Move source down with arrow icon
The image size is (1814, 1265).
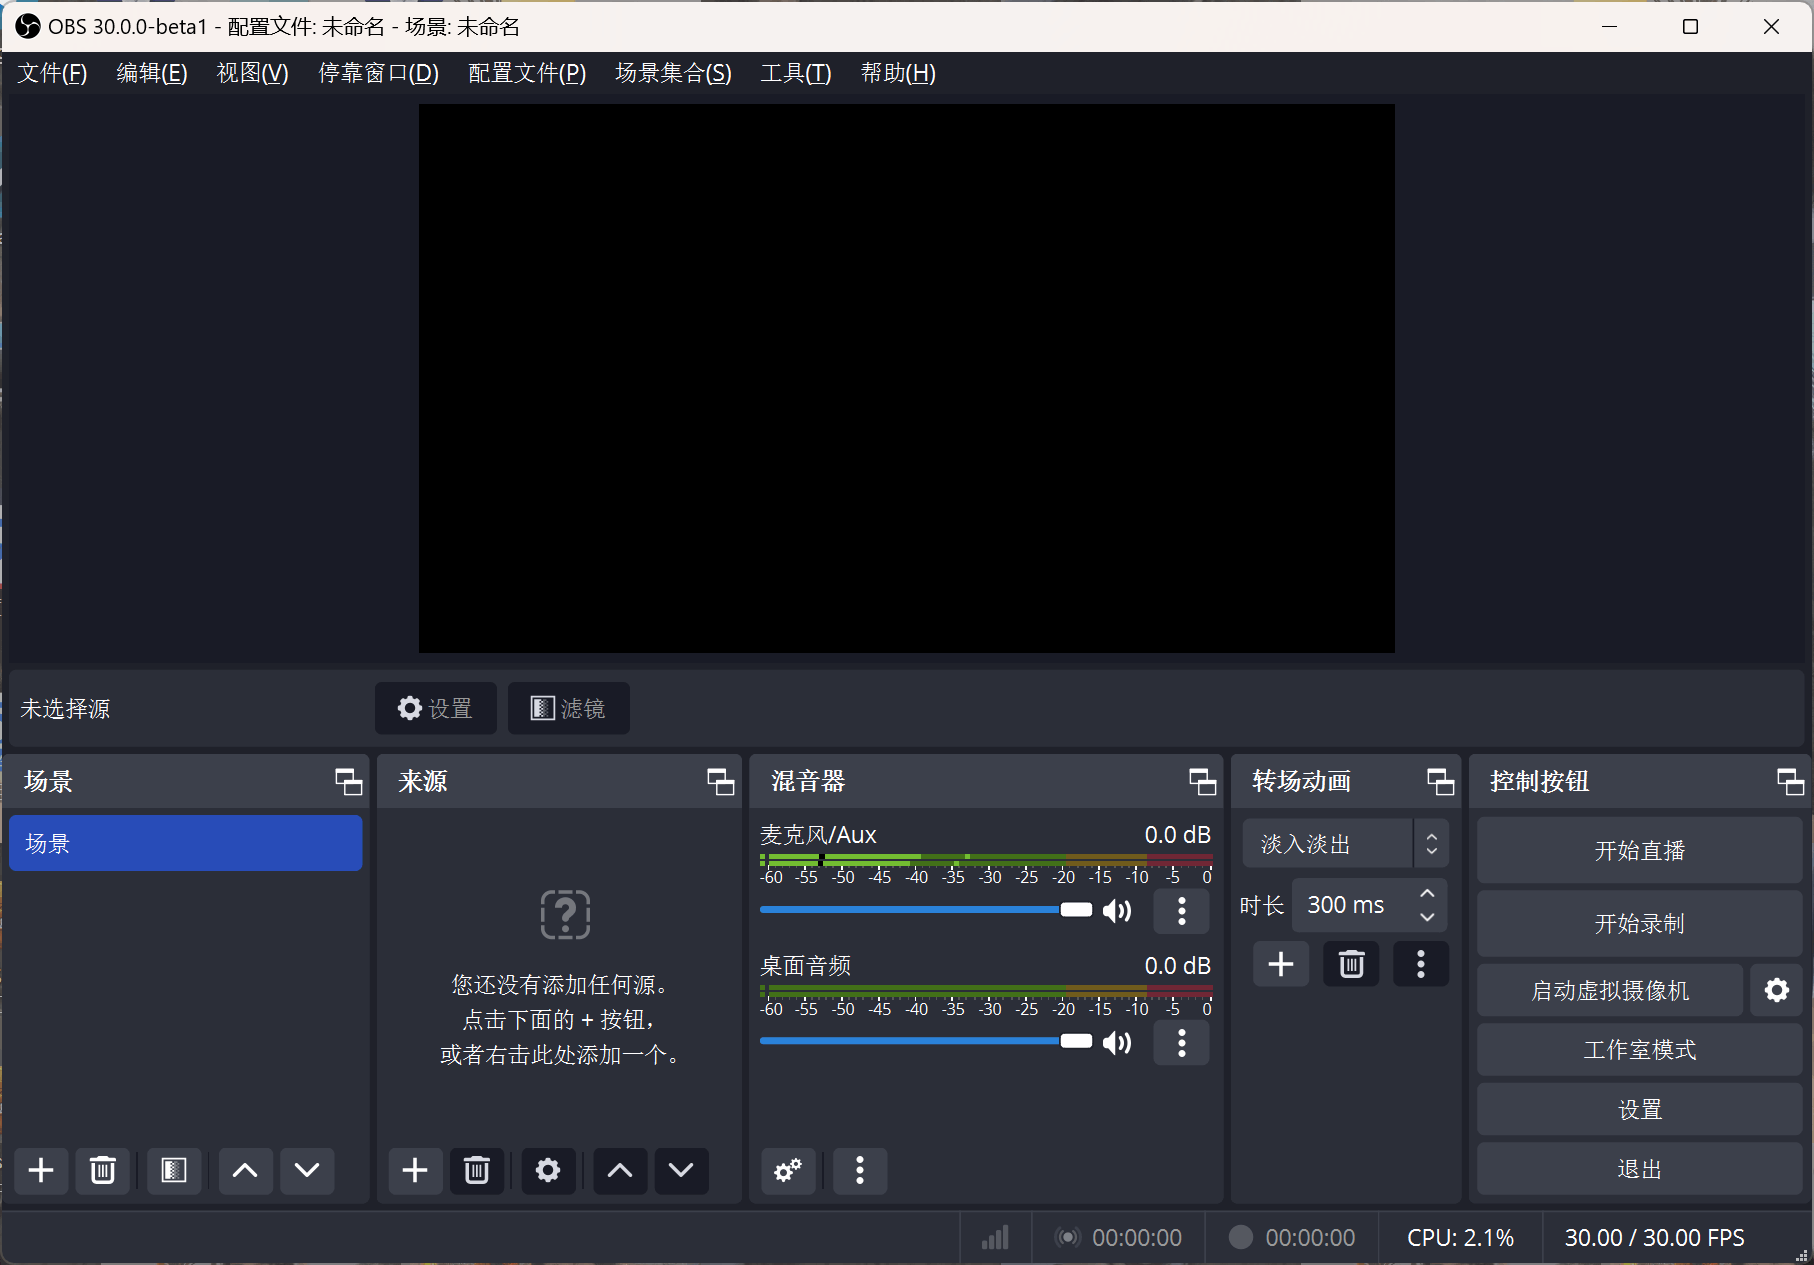681,1170
